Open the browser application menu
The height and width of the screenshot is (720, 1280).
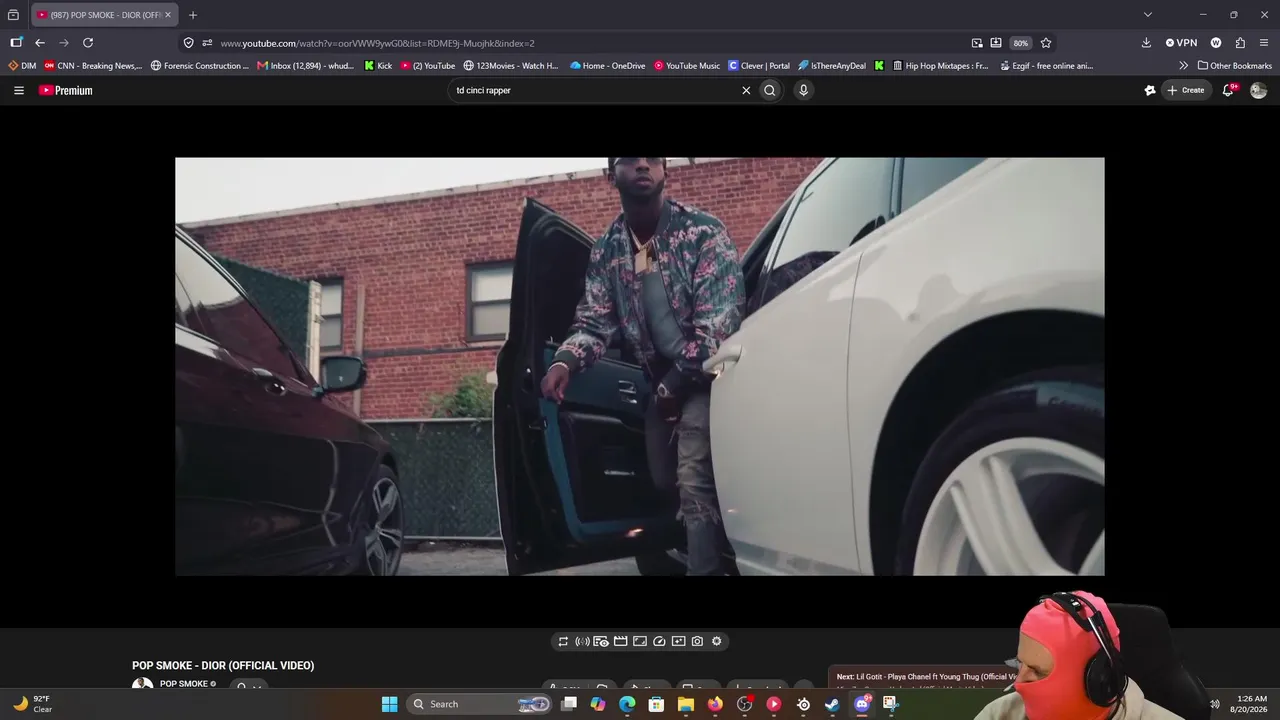1264,43
